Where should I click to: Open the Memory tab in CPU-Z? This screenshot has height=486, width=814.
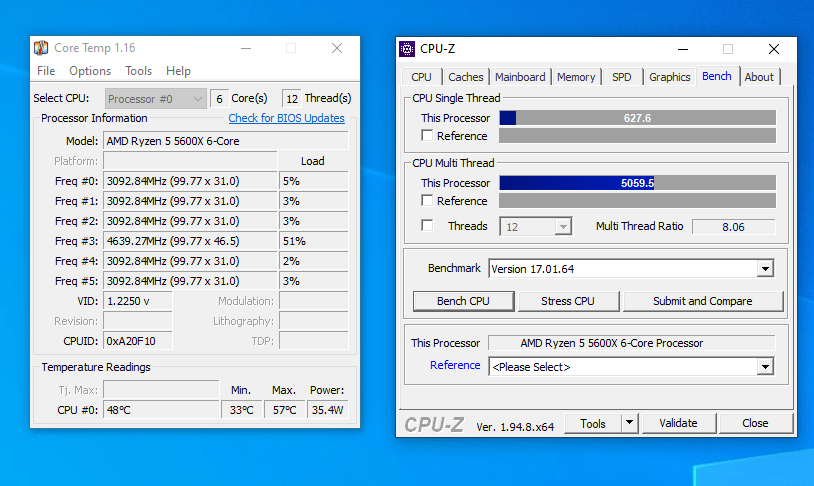(x=576, y=77)
